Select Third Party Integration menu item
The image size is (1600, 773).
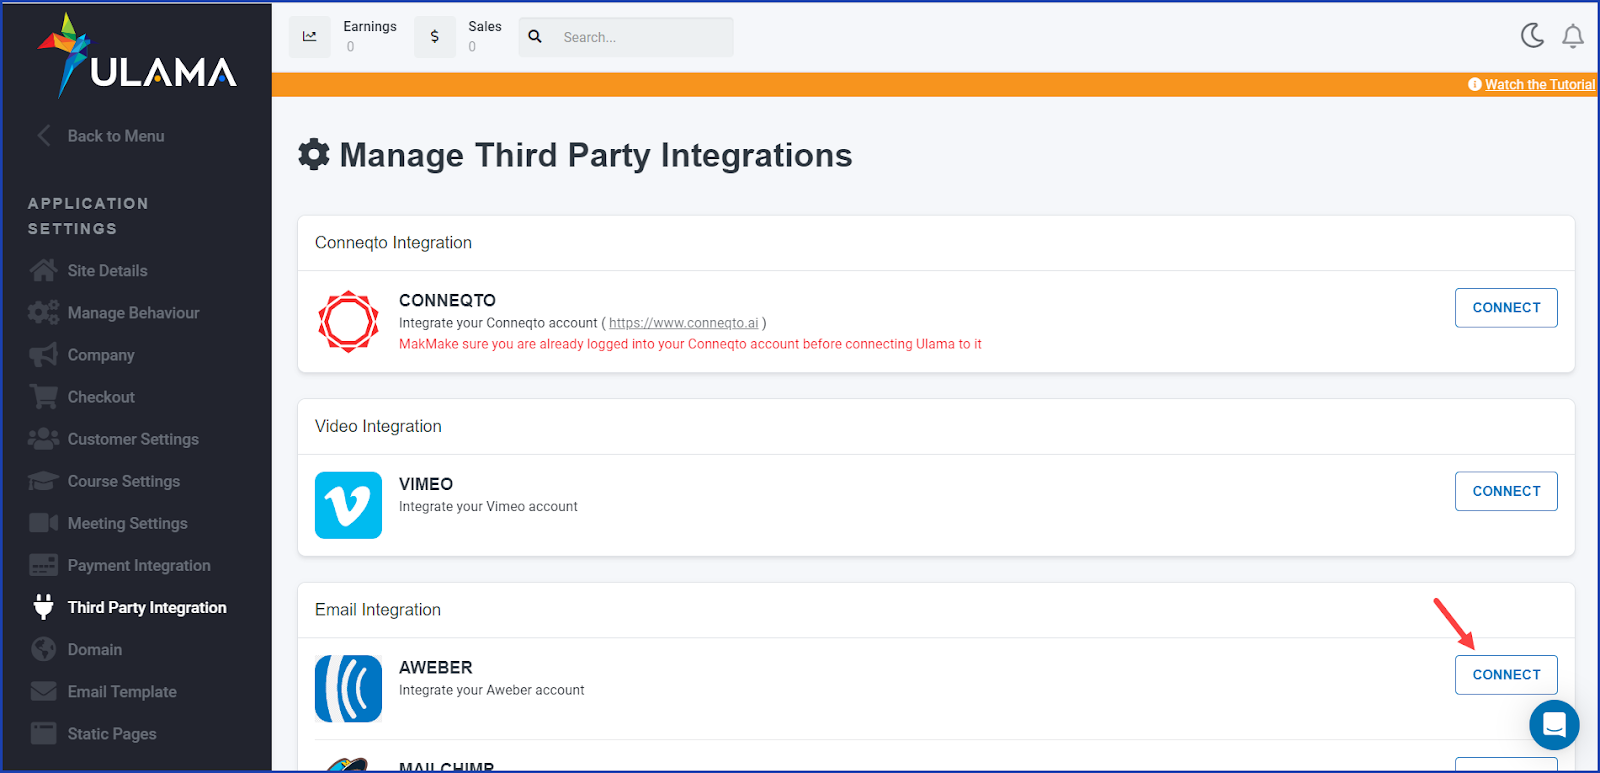(x=147, y=607)
